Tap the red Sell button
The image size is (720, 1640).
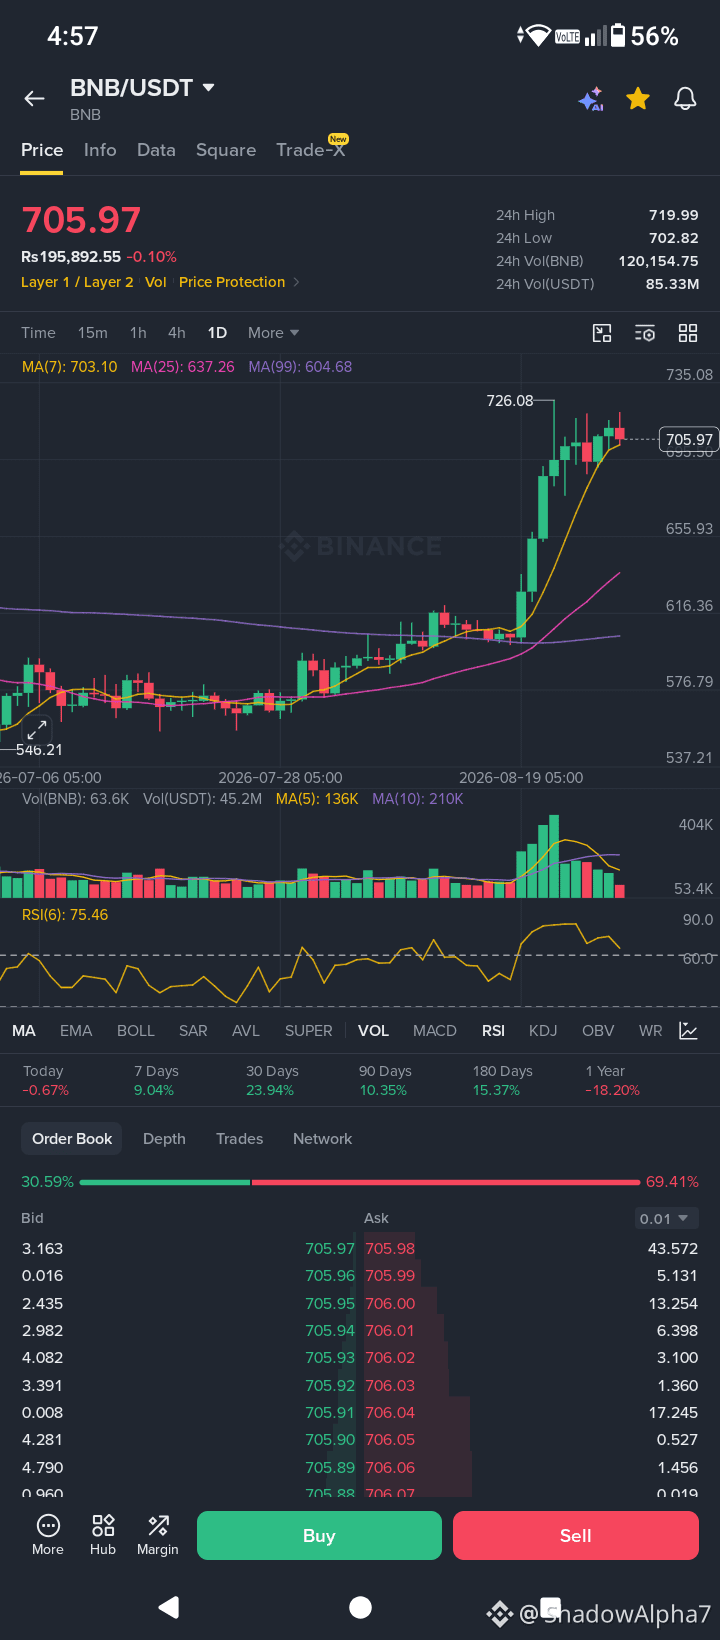pos(576,1536)
